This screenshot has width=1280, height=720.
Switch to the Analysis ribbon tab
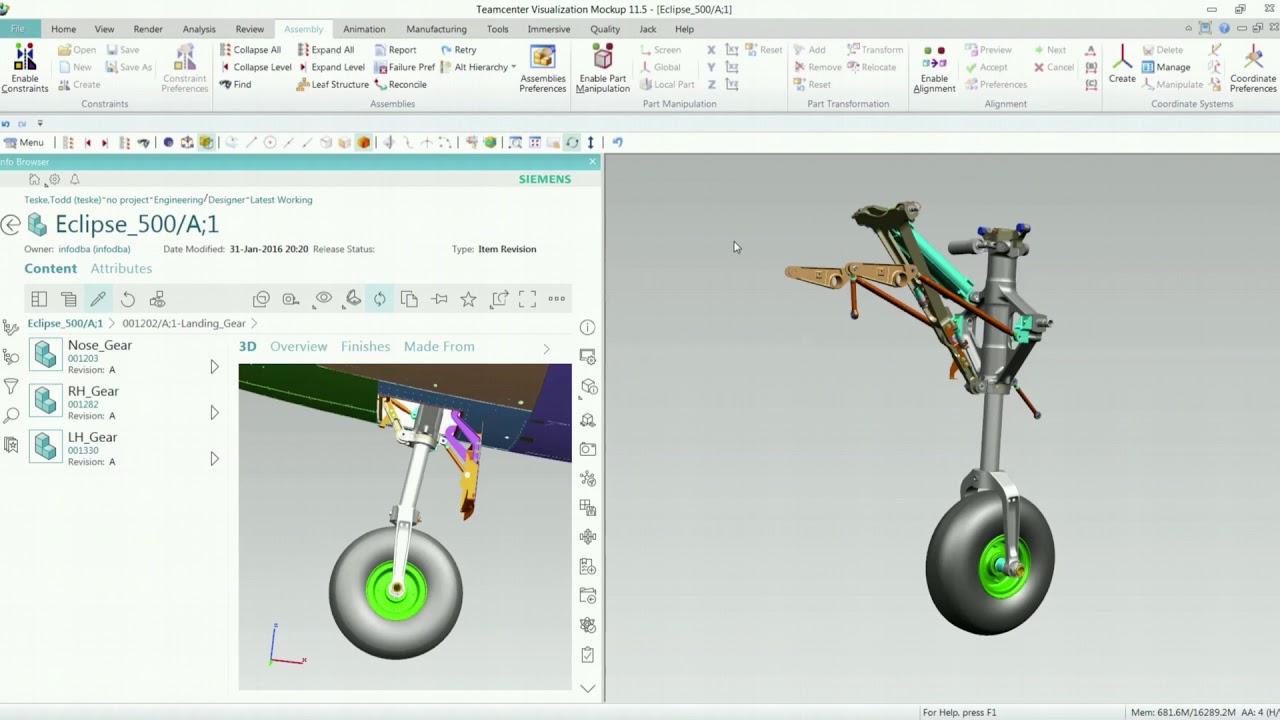tap(199, 29)
